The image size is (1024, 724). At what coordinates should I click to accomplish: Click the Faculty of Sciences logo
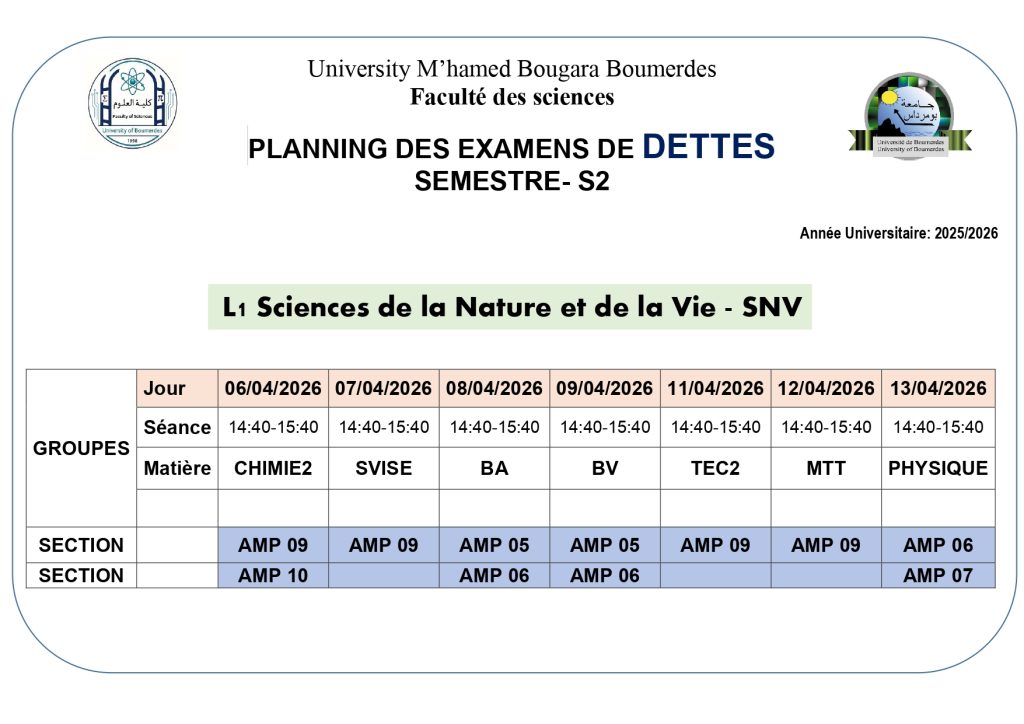[x=133, y=104]
